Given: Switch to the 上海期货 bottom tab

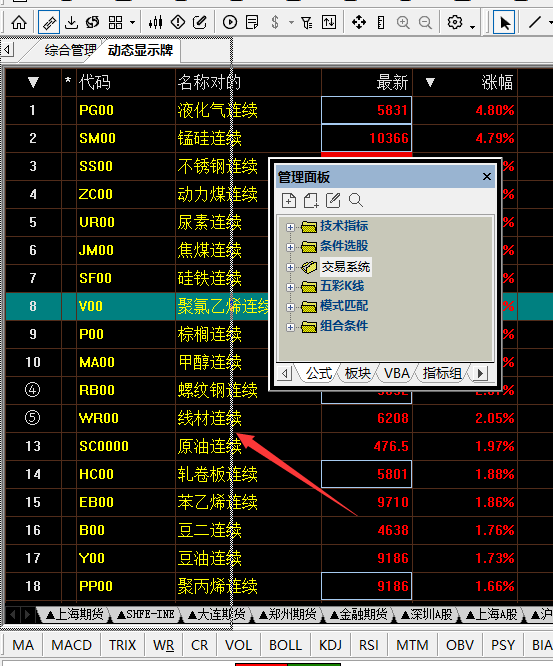Looking at the screenshot, I should pos(75,614).
